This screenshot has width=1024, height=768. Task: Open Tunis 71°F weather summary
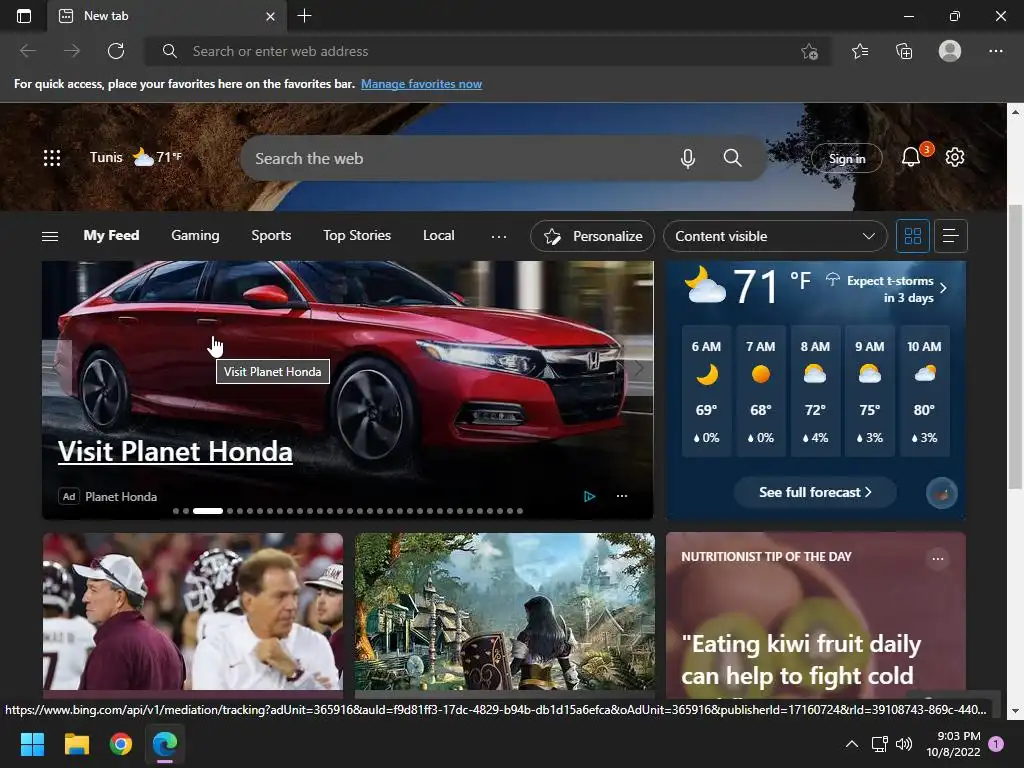pos(136,157)
